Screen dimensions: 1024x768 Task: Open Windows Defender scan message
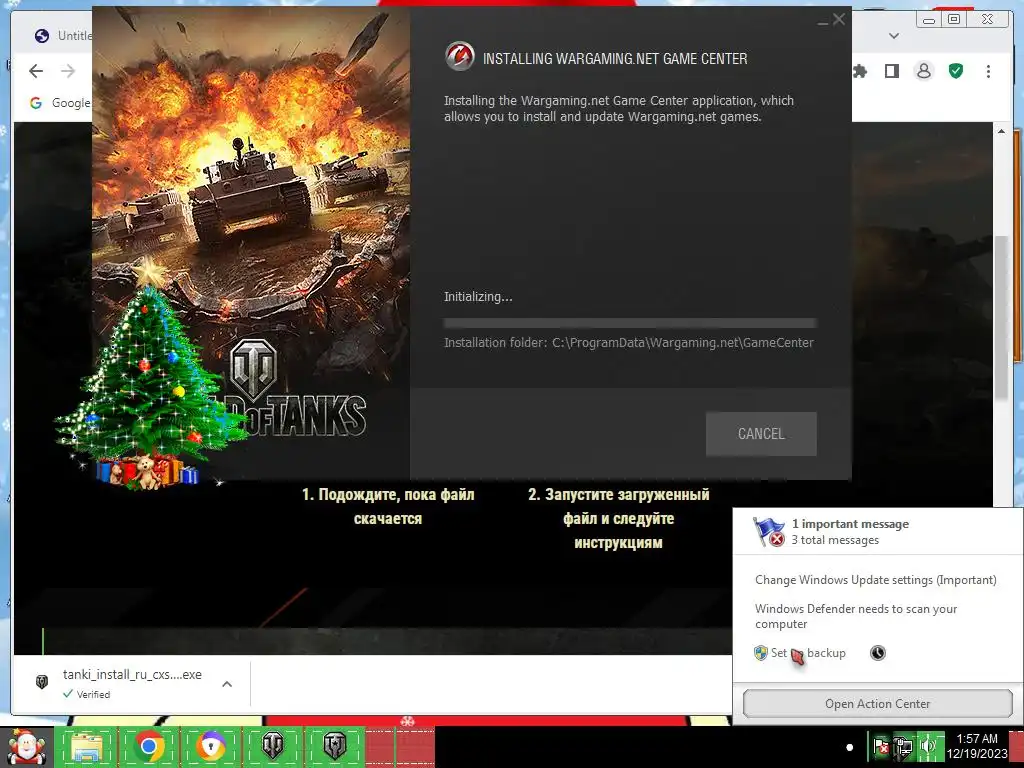tap(856, 616)
